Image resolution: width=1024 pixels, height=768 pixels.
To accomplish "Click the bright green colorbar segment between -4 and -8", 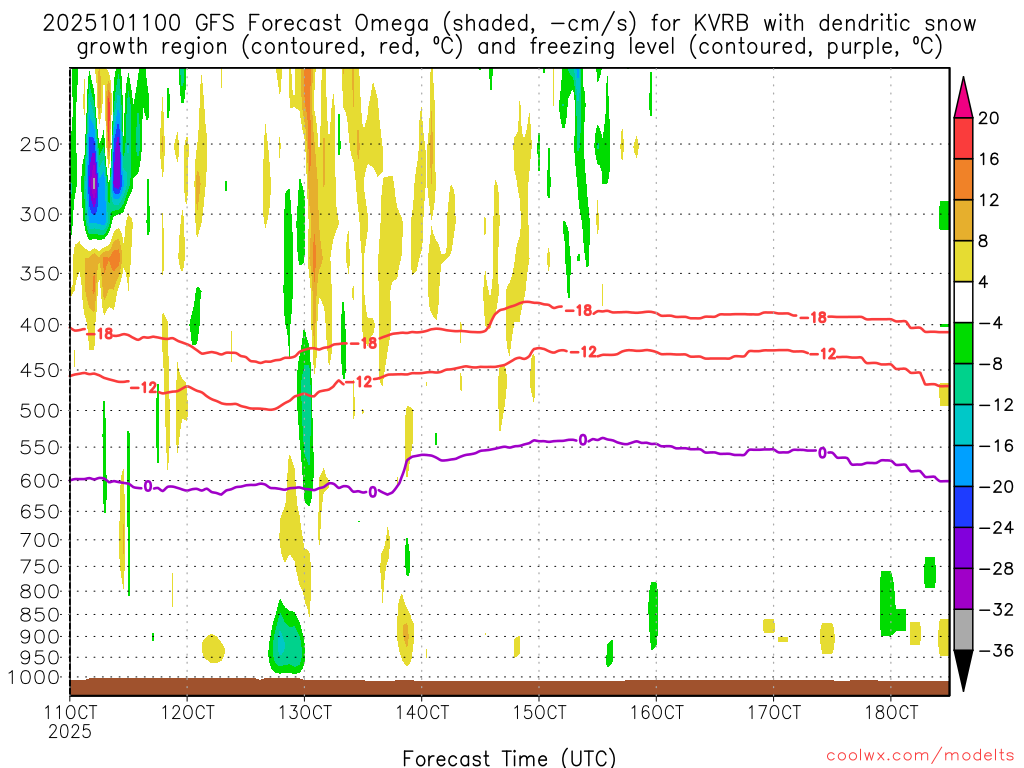I will pyautogui.click(x=963, y=343).
